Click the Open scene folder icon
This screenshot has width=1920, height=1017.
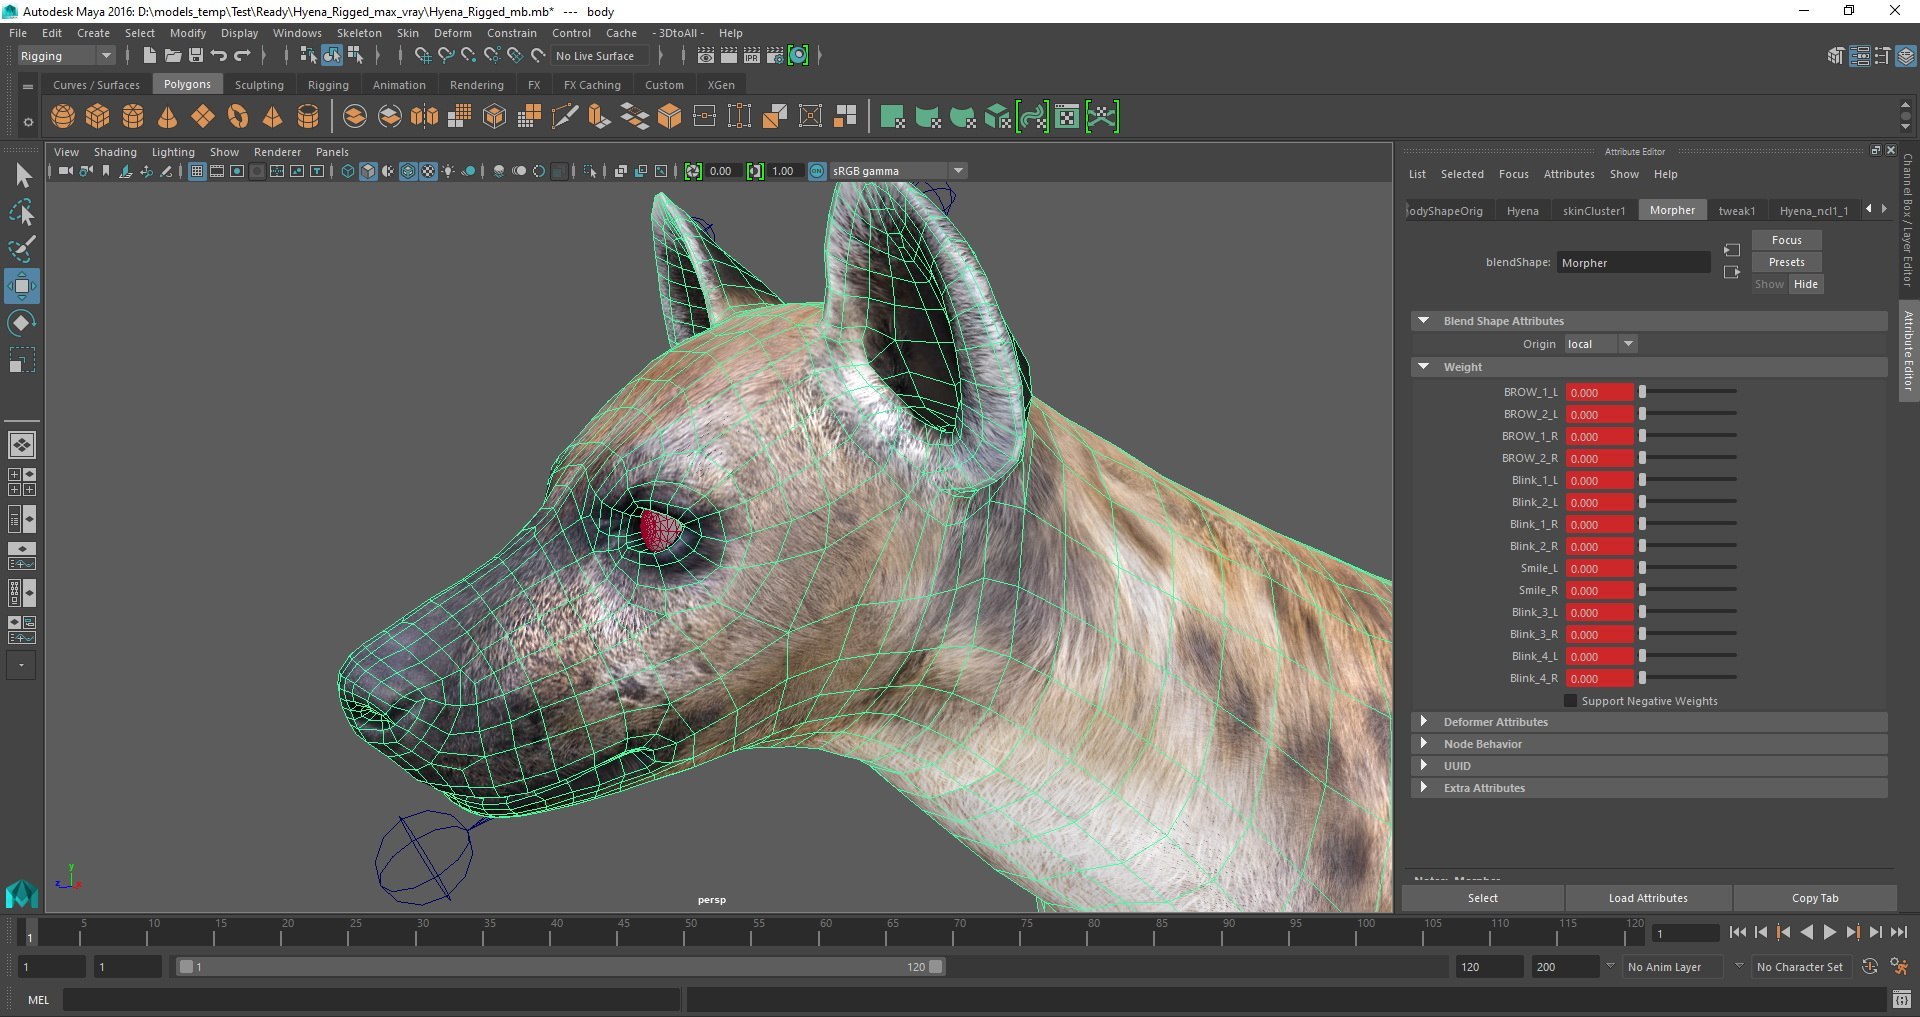pos(173,56)
